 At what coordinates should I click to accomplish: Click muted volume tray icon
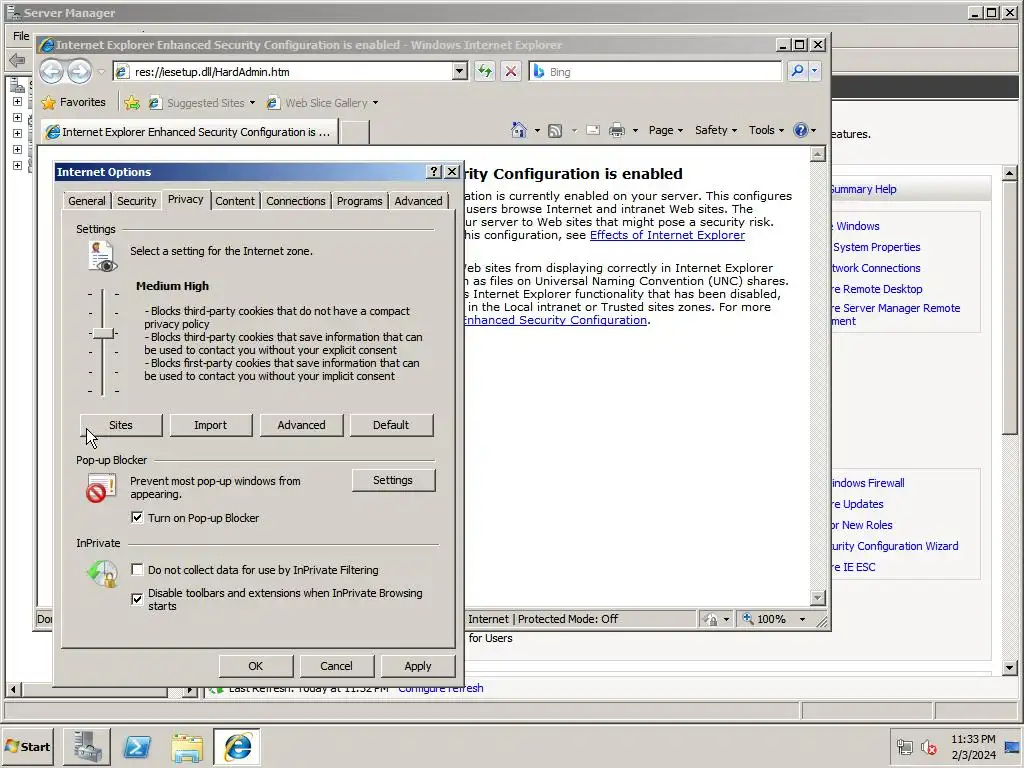coord(928,746)
